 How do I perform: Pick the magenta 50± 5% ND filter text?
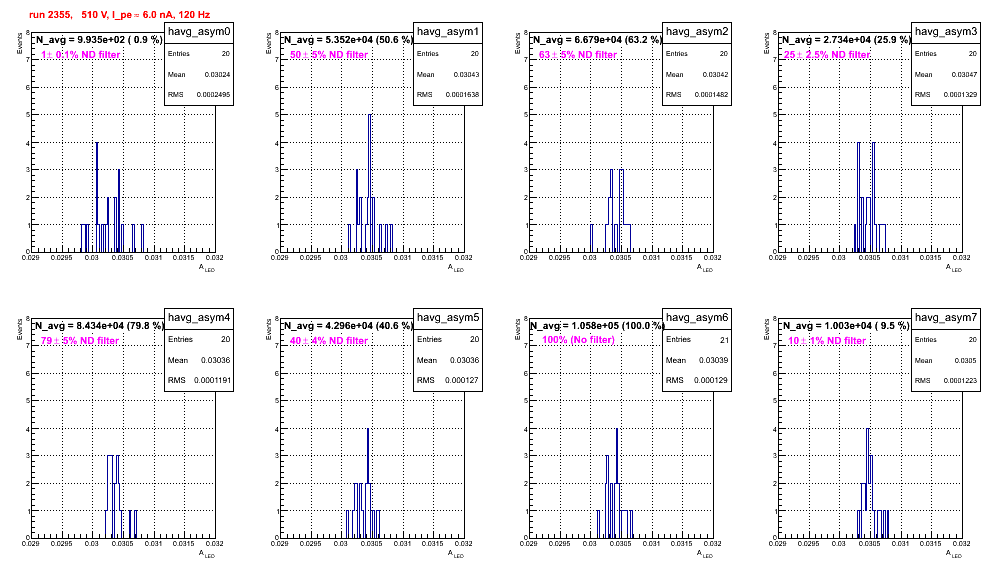329,55
